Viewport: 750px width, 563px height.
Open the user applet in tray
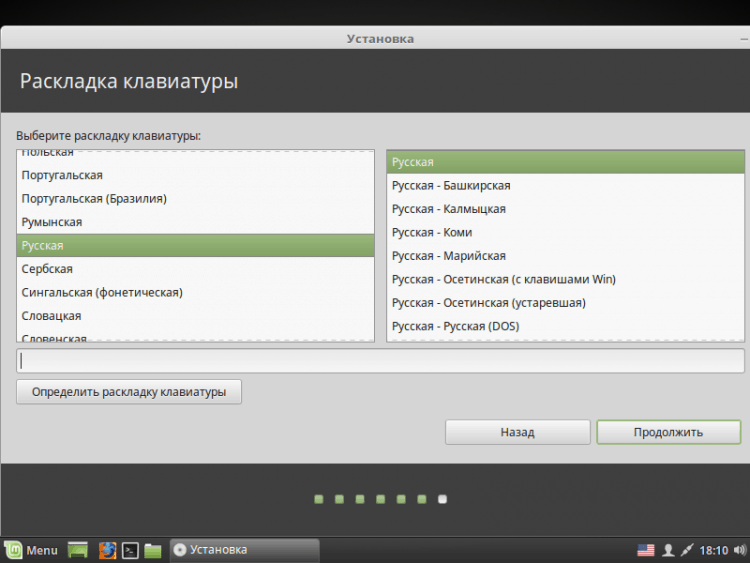pyautogui.click(x=668, y=551)
